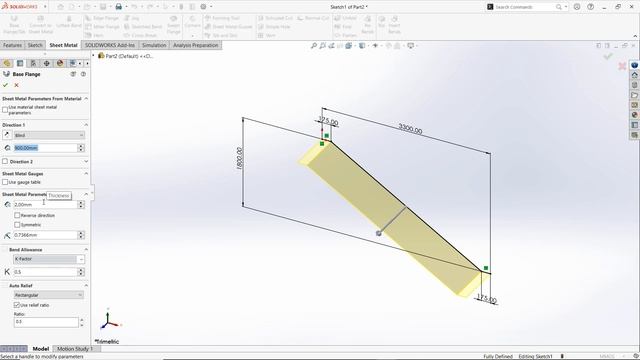The image size is (640, 360).
Task: Open SOLIDWORKS Resources home in task pane
Action: 634,75
